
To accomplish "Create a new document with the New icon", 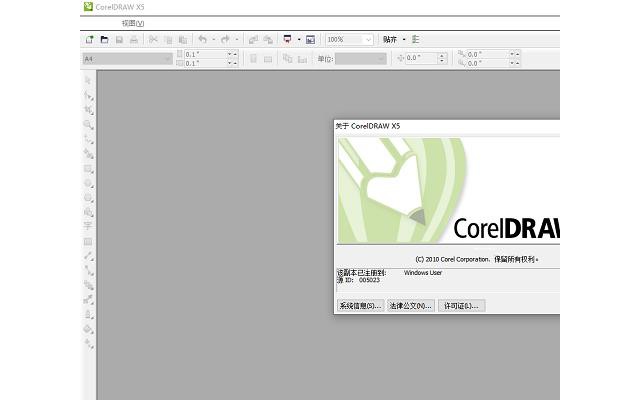I will [x=89, y=40].
